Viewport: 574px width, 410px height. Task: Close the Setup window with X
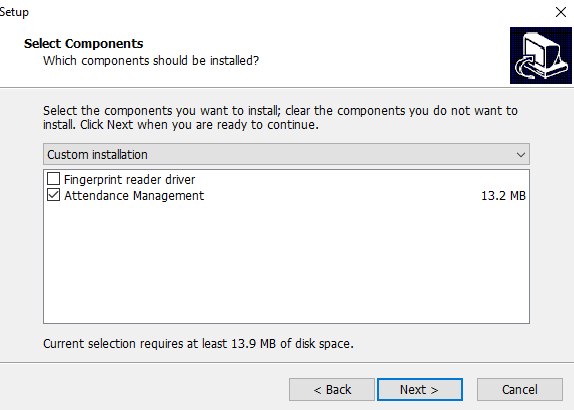[560, 12]
